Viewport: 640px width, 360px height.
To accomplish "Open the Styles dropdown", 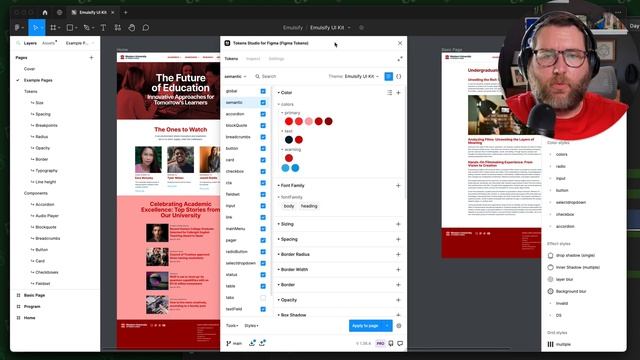I will (x=251, y=326).
